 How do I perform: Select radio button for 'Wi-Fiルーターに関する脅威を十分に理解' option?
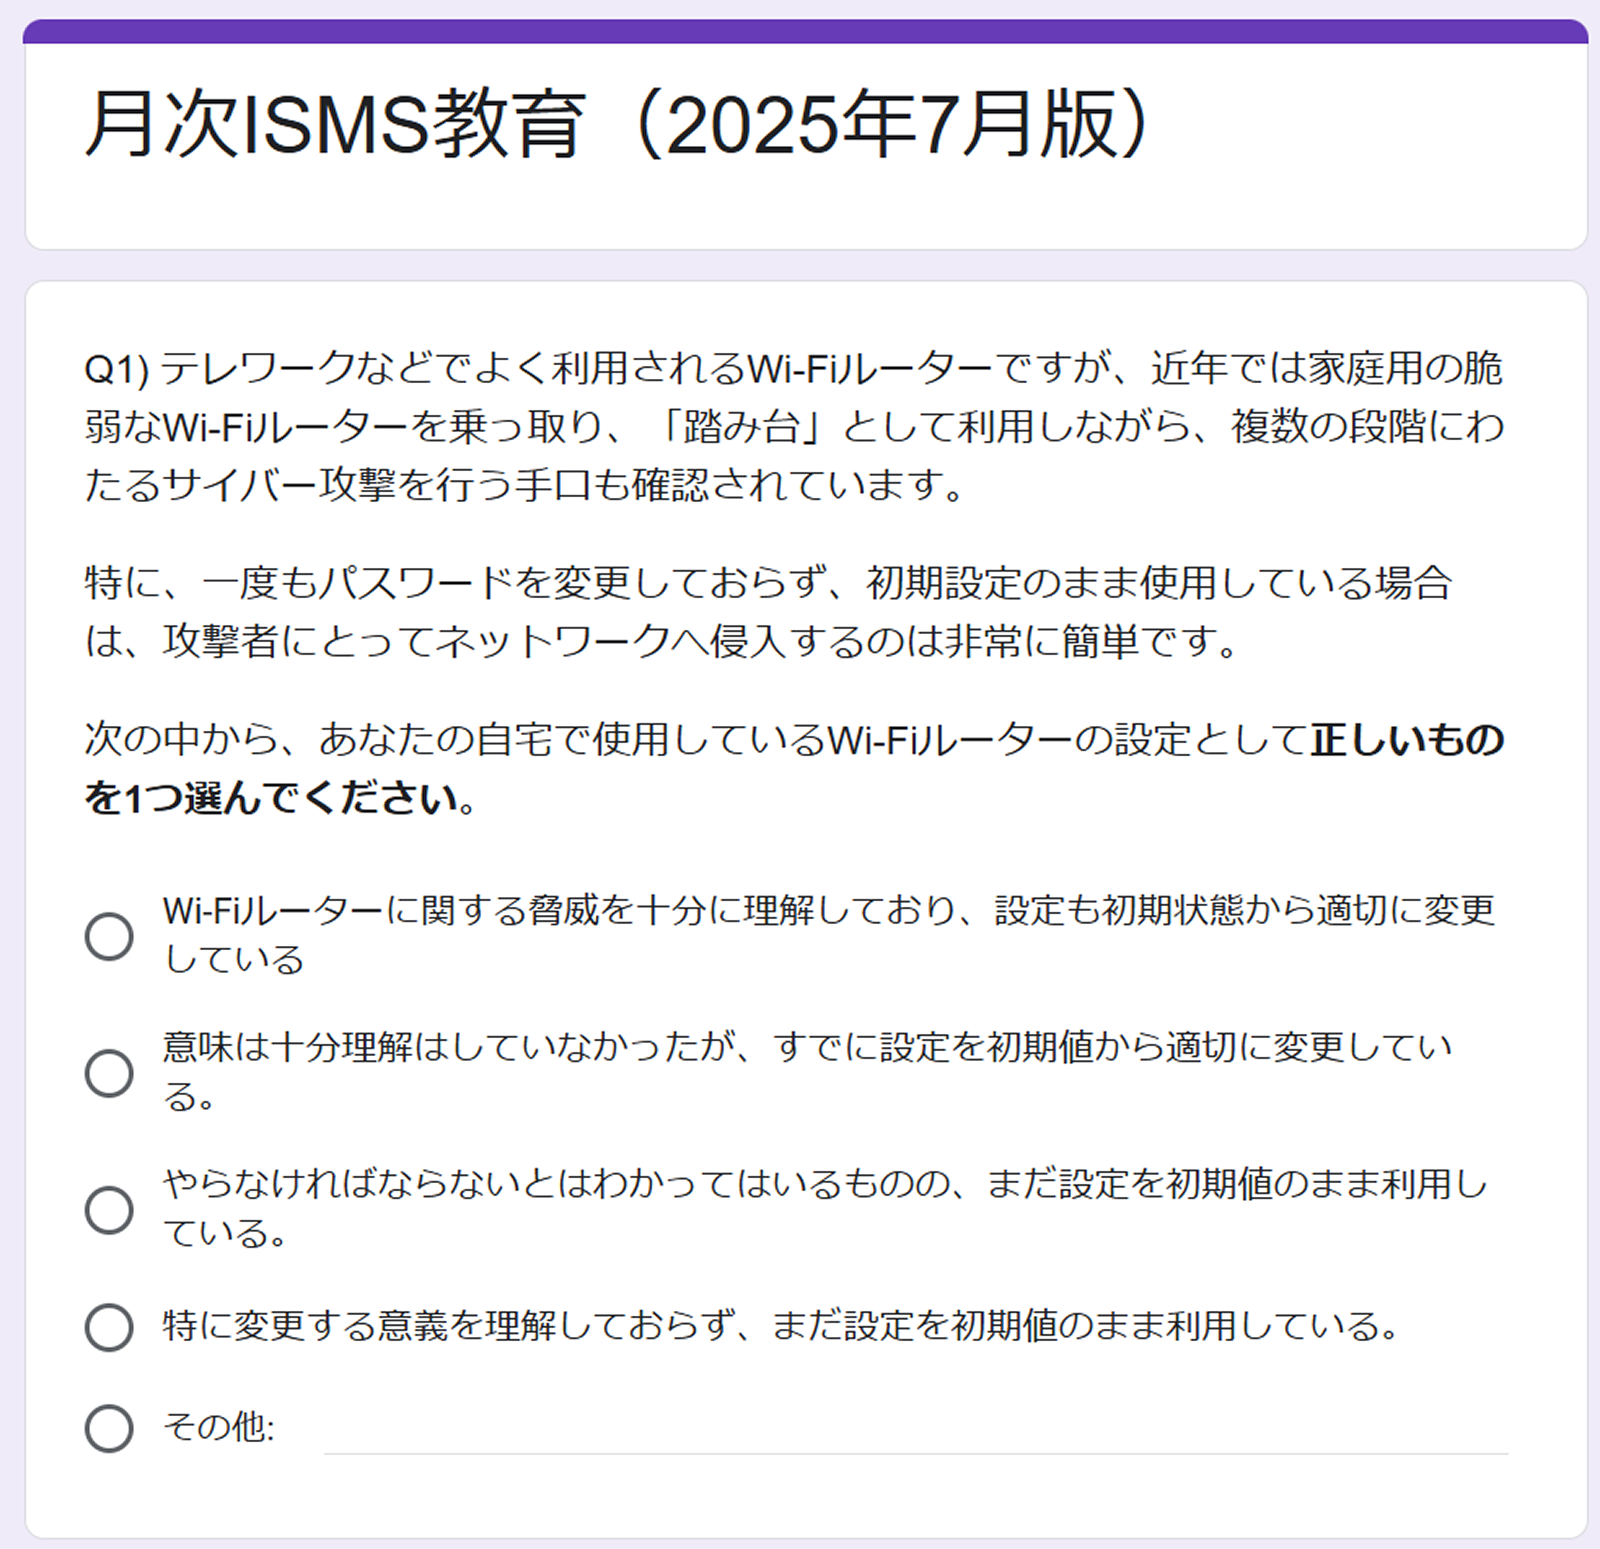tap(109, 936)
